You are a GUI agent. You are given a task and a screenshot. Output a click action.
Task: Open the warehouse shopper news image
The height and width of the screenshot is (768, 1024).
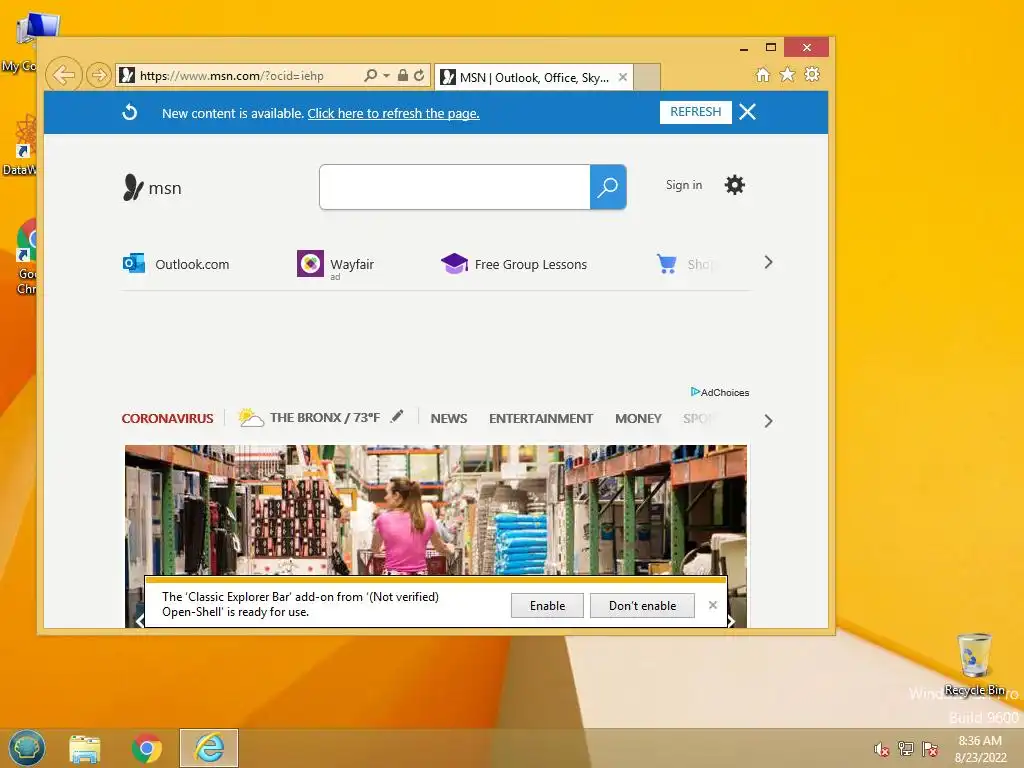coord(436,510)
